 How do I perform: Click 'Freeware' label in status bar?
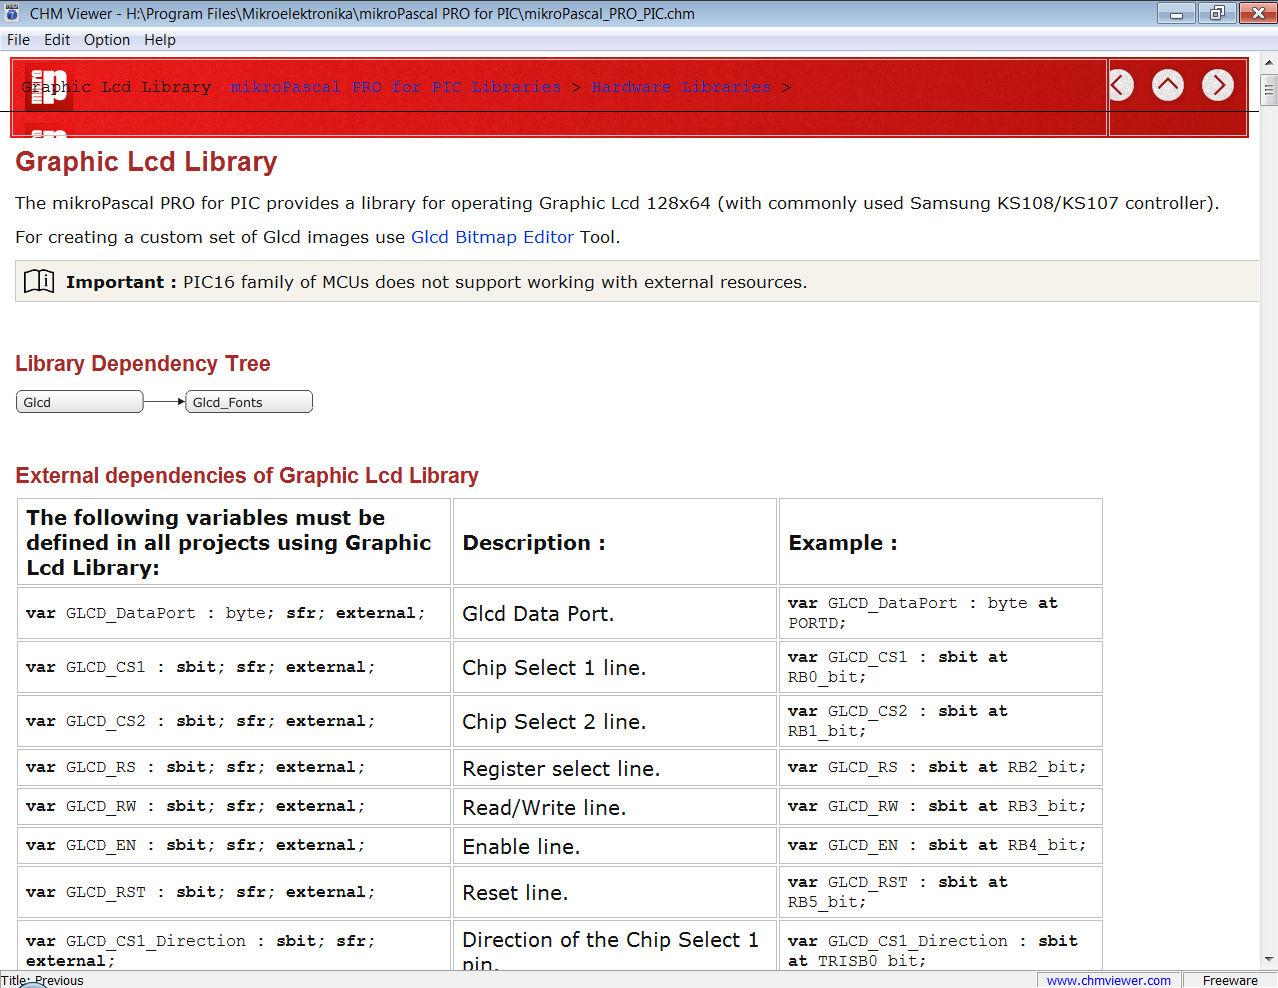(1230, 980)
